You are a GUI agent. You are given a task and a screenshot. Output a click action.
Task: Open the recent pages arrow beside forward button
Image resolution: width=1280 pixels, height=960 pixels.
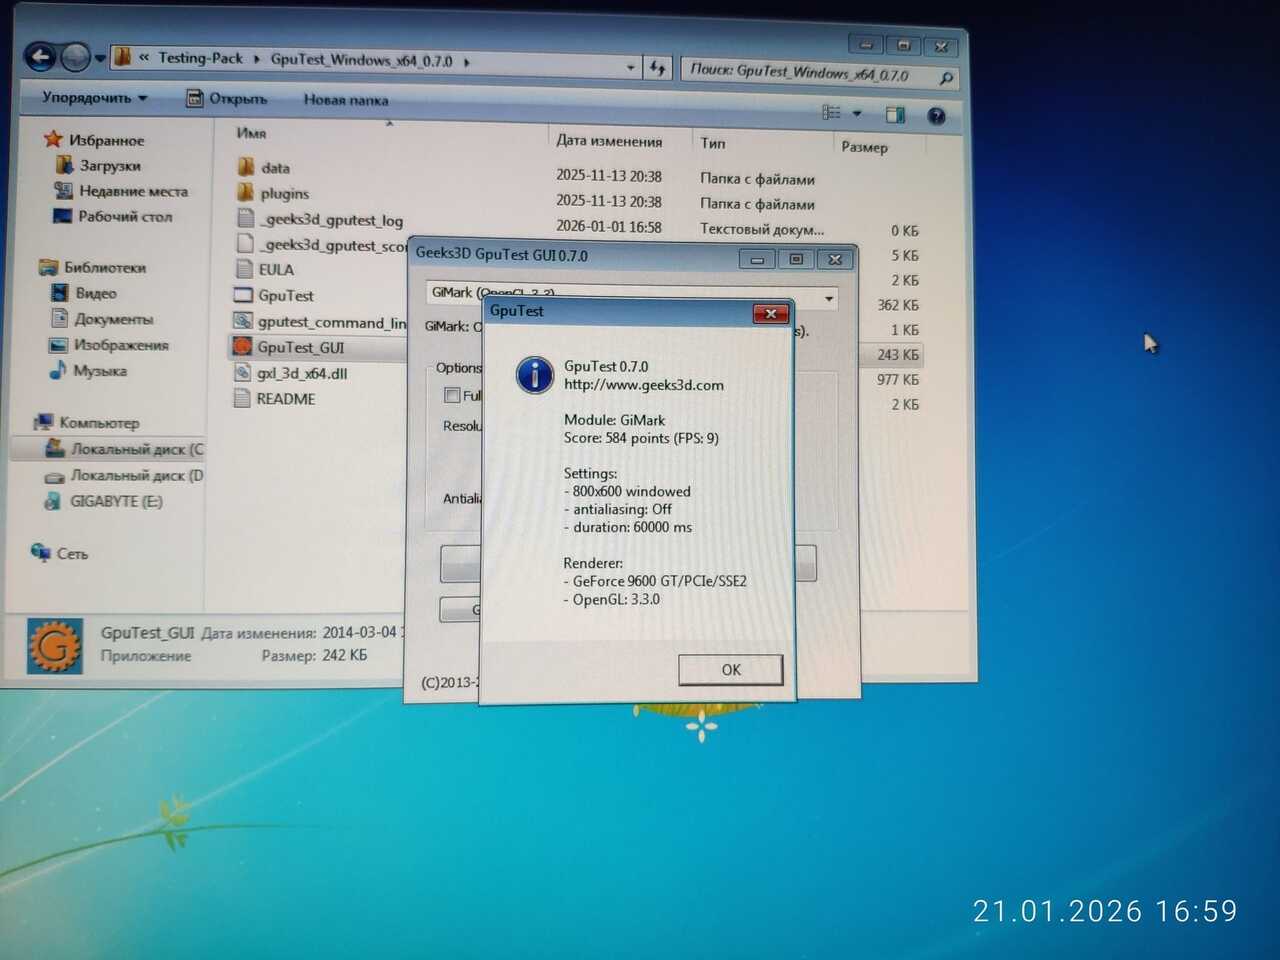click(100, 59)
